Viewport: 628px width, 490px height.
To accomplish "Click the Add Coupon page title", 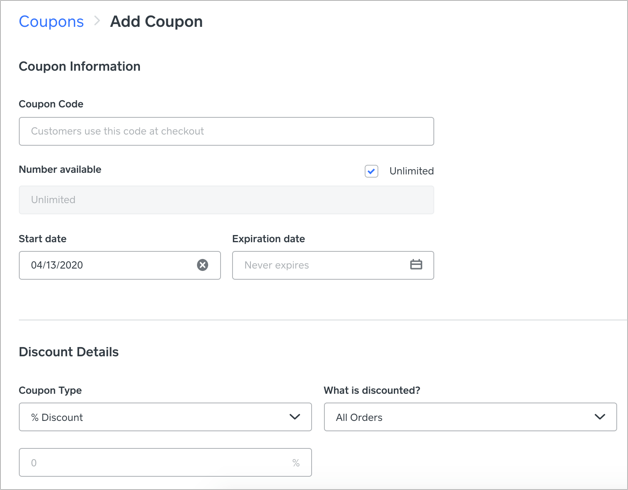I will 156,21.
